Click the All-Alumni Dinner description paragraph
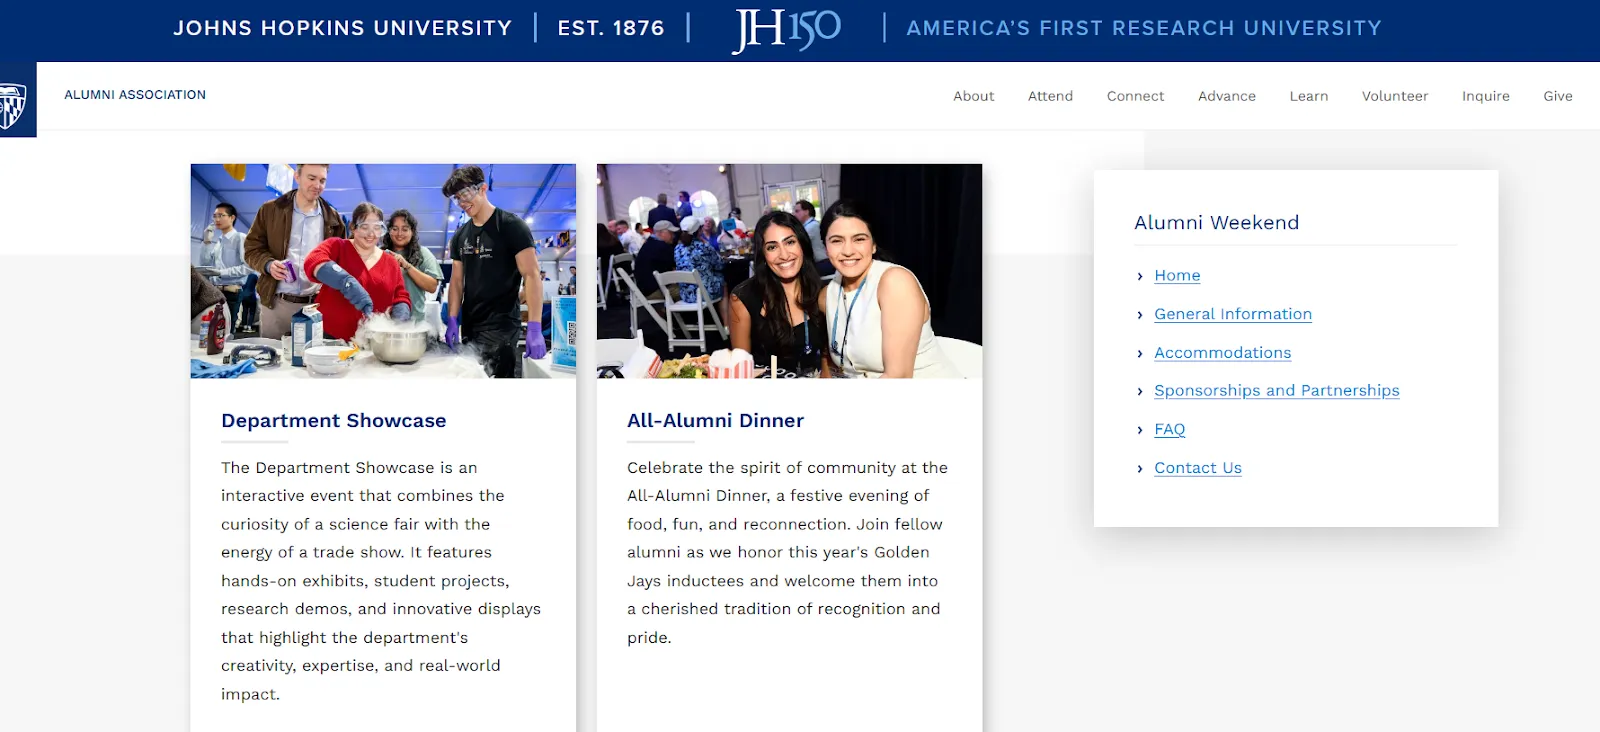Viewport: 1600px width, 732px height. point(787,553)
